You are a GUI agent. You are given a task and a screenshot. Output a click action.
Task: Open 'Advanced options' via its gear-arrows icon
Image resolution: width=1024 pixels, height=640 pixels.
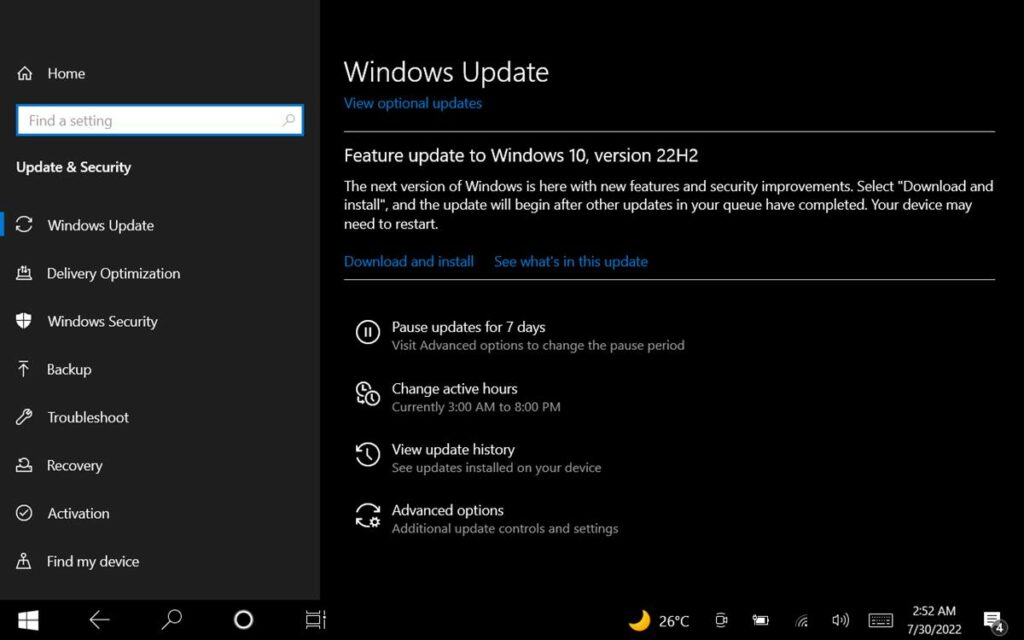coord(368,515)
